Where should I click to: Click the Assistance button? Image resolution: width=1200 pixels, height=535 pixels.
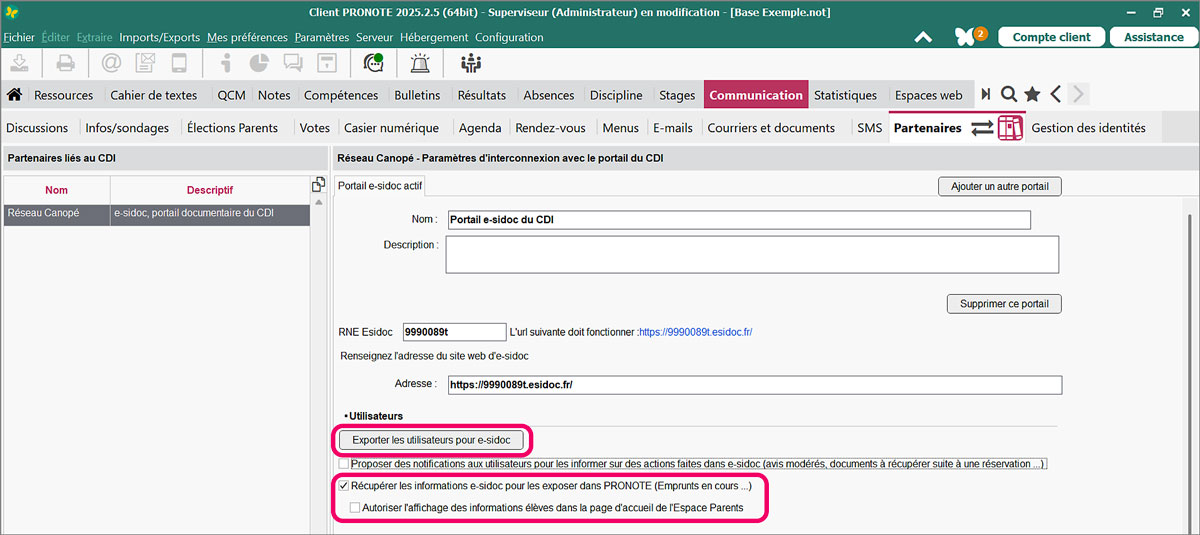click(x=1153, y=37)
